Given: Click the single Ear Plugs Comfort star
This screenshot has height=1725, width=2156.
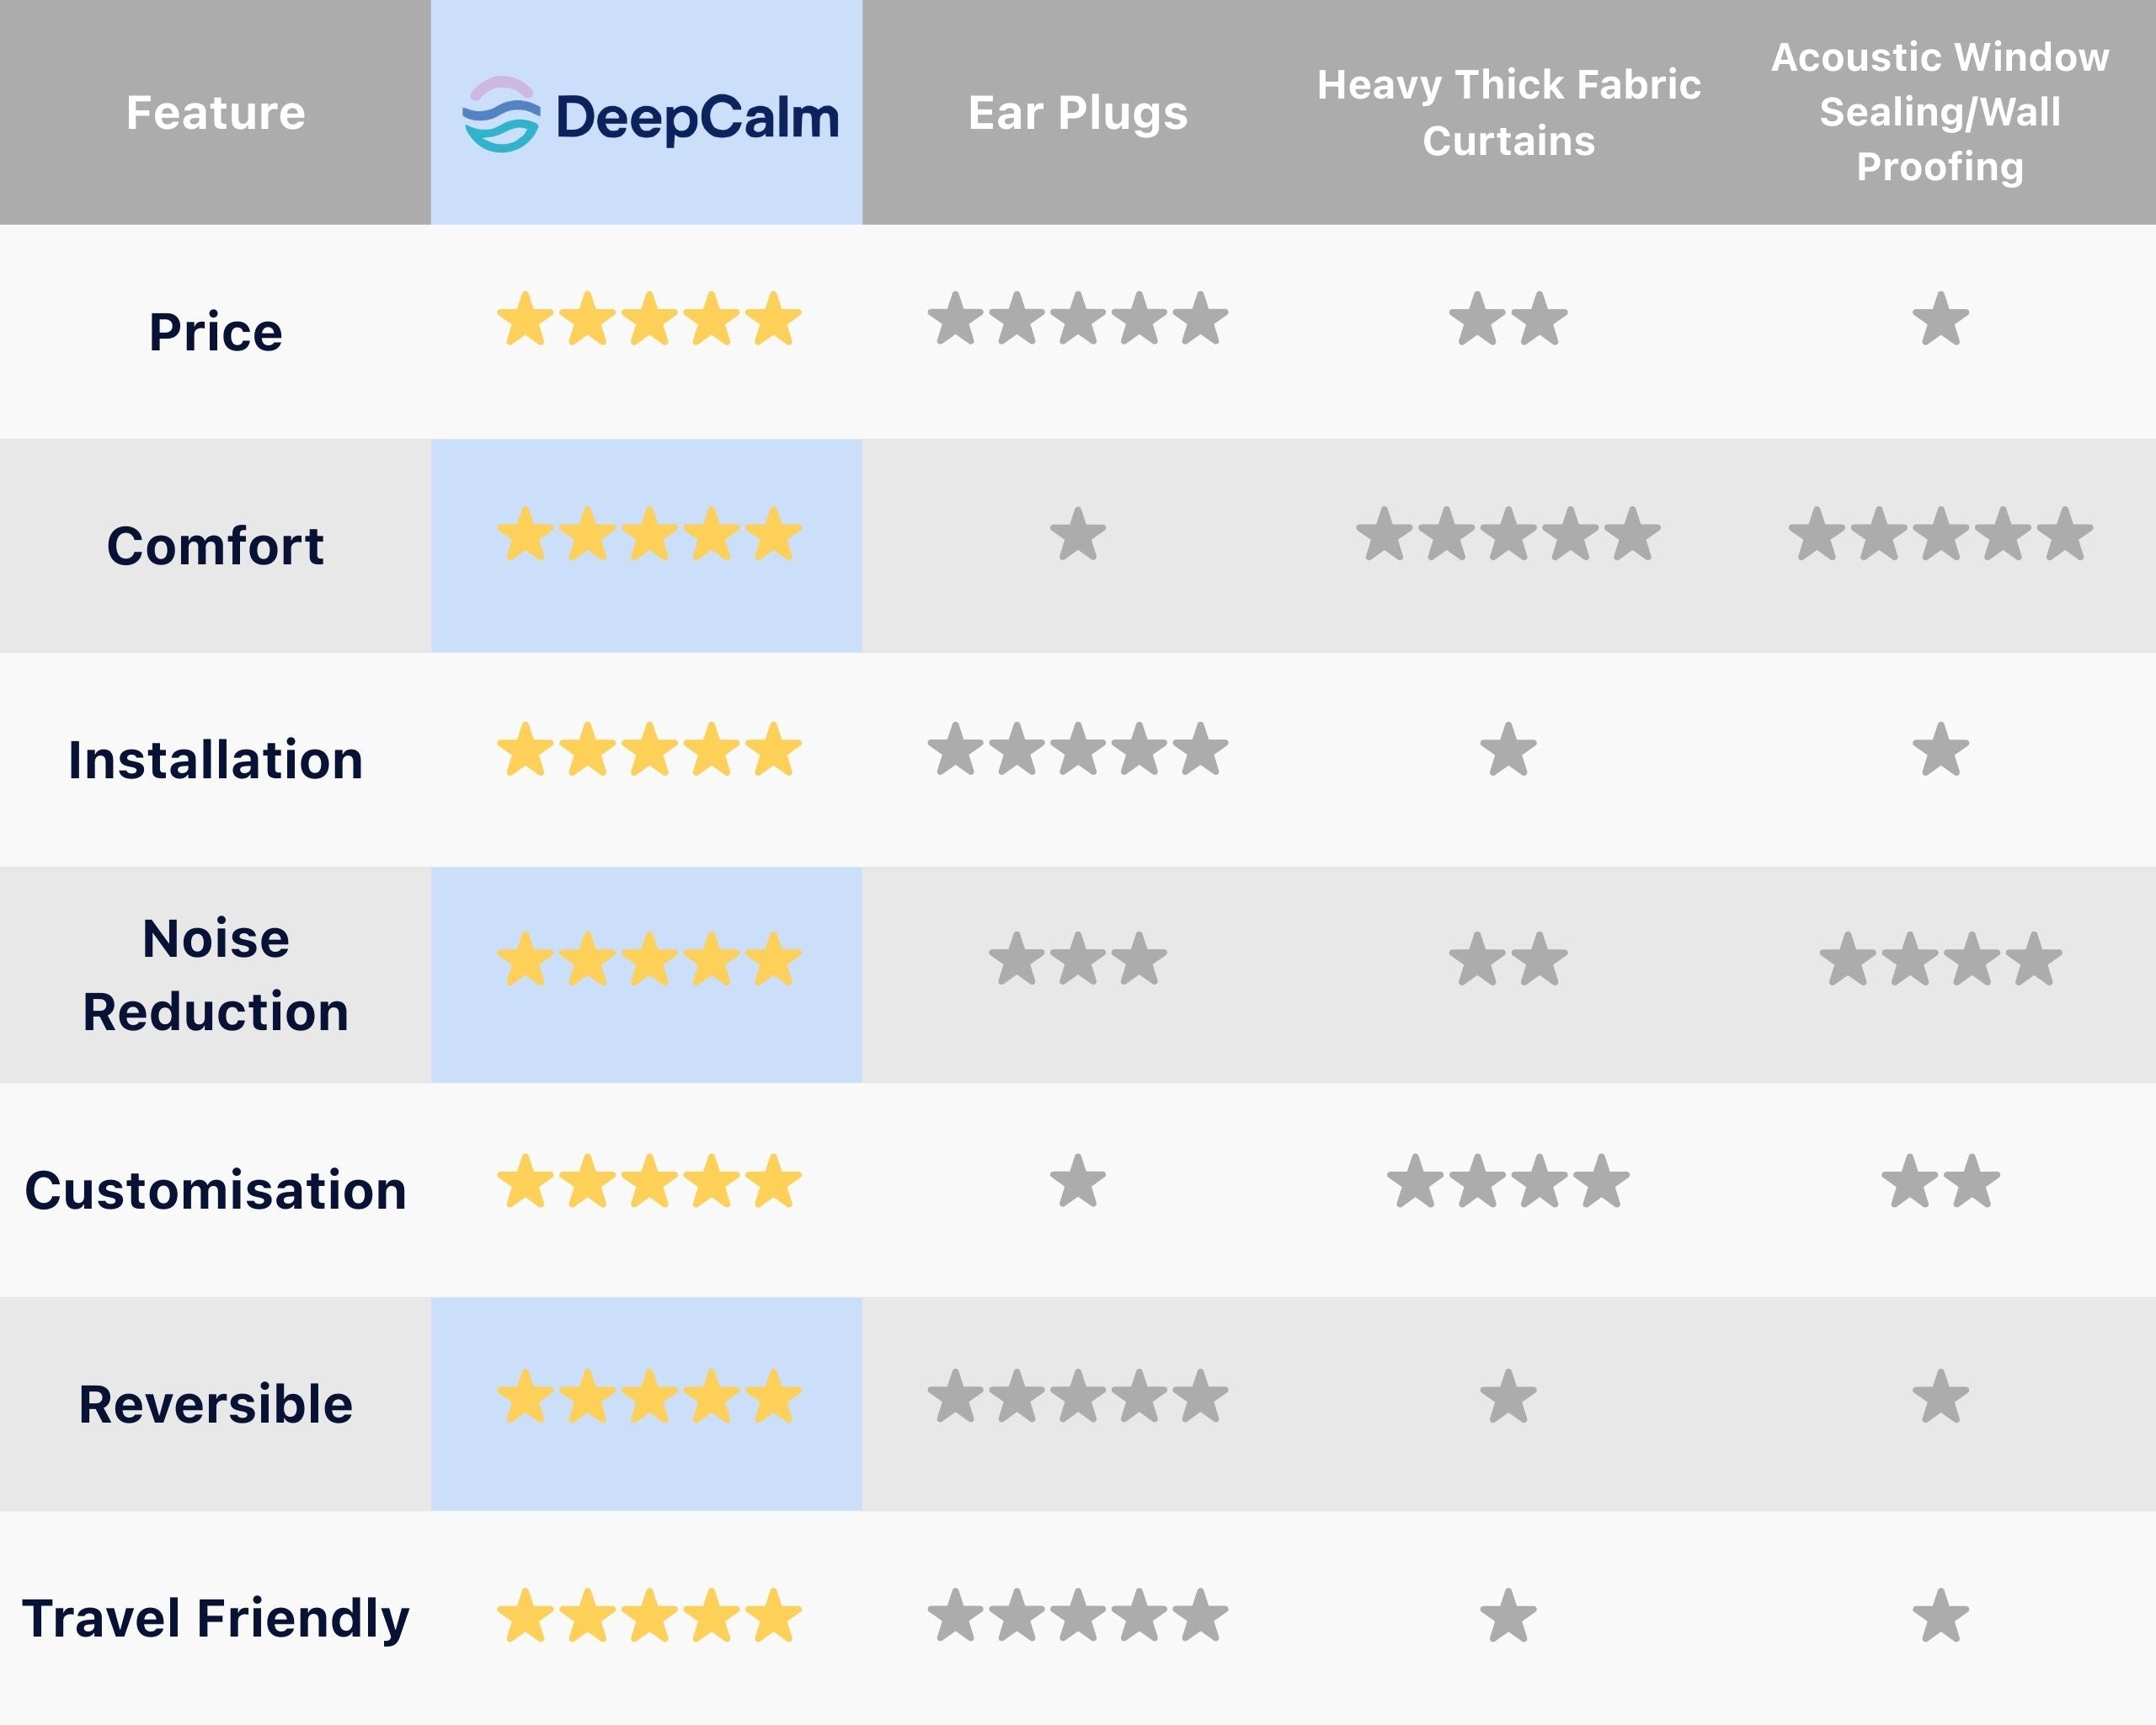Looking at the screenshot, I should tap(1078, 534).
